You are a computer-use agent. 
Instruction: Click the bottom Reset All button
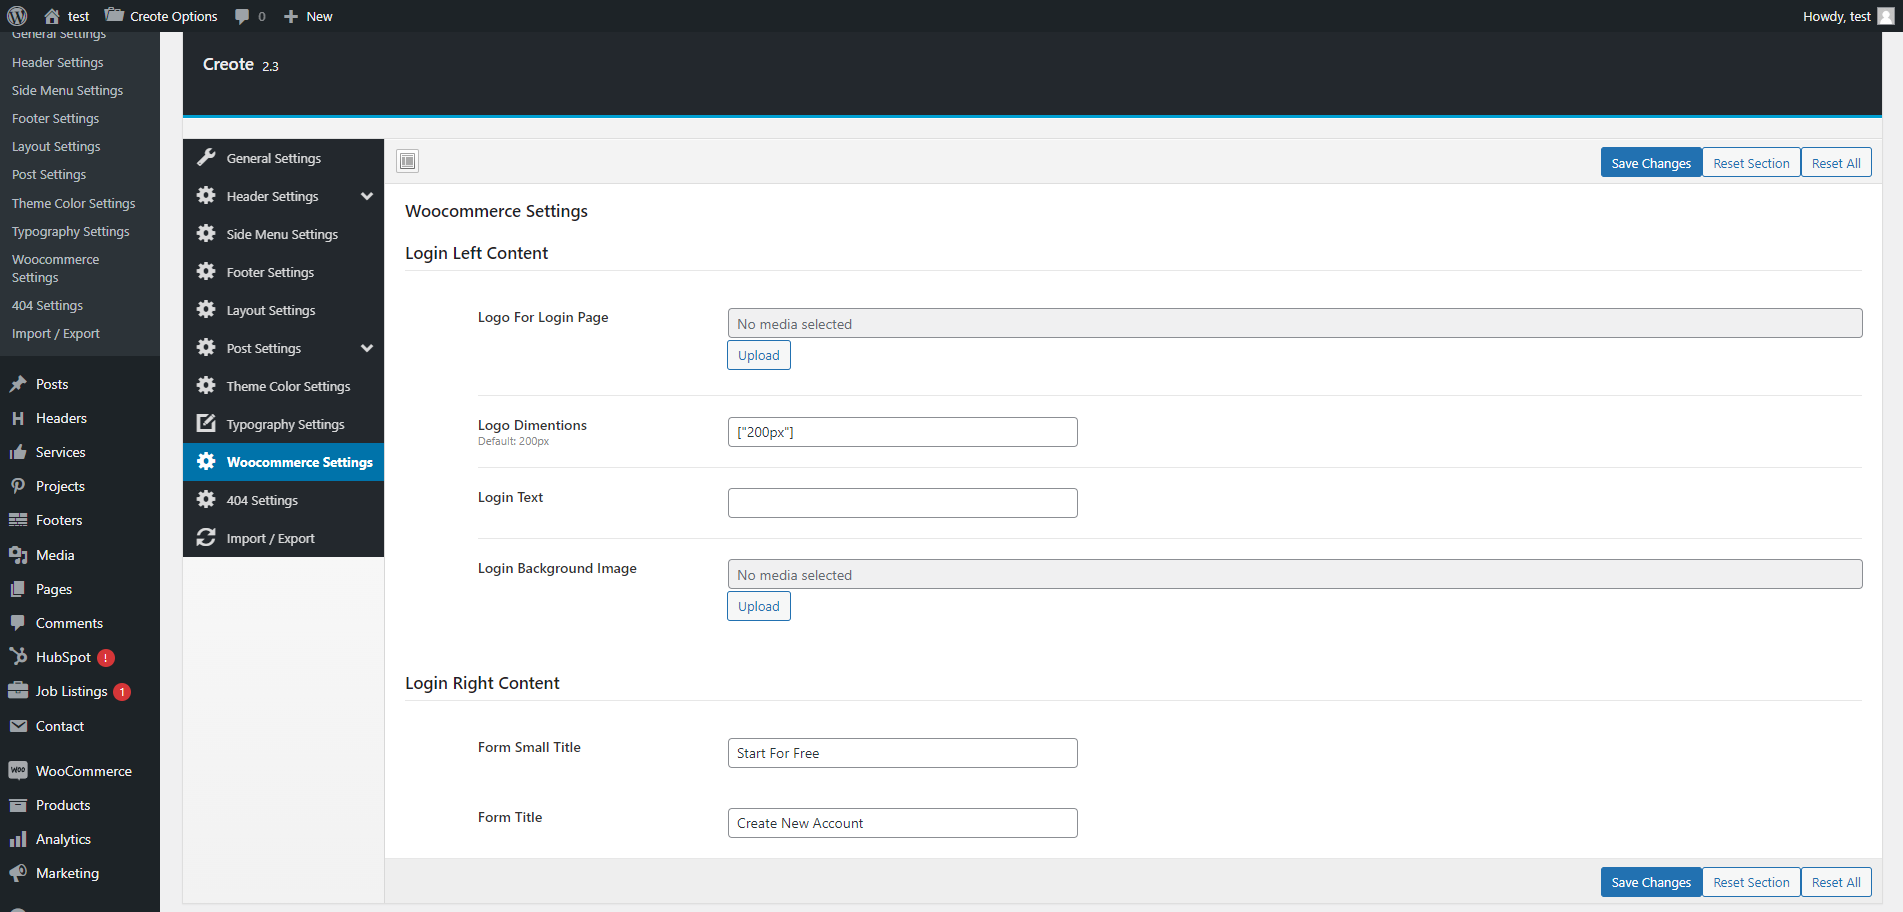(x=1835, y=882)
